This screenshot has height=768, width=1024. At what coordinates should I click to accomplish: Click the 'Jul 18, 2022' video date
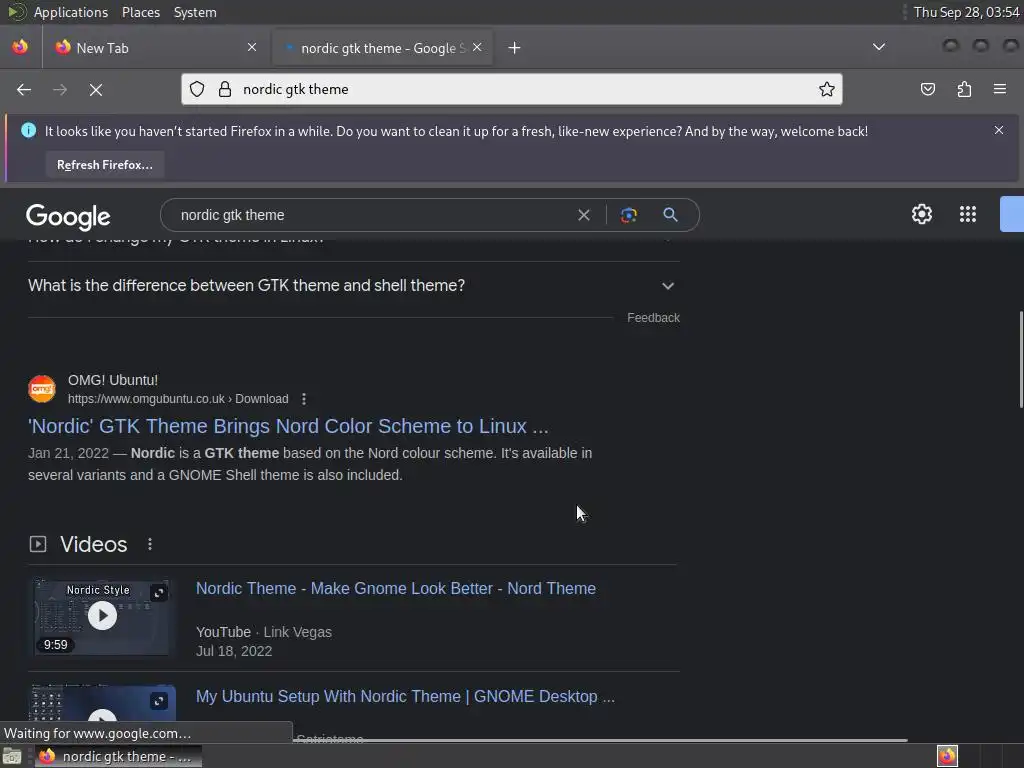pyautogui.click(x=234, y=651)
